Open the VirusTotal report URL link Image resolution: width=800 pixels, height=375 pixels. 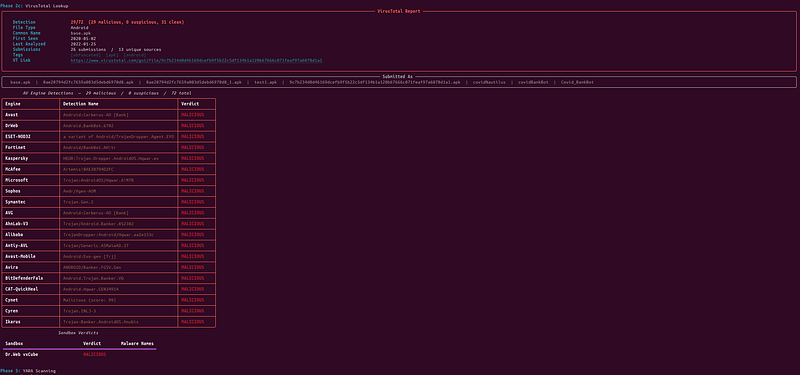(x=196, y=60)
